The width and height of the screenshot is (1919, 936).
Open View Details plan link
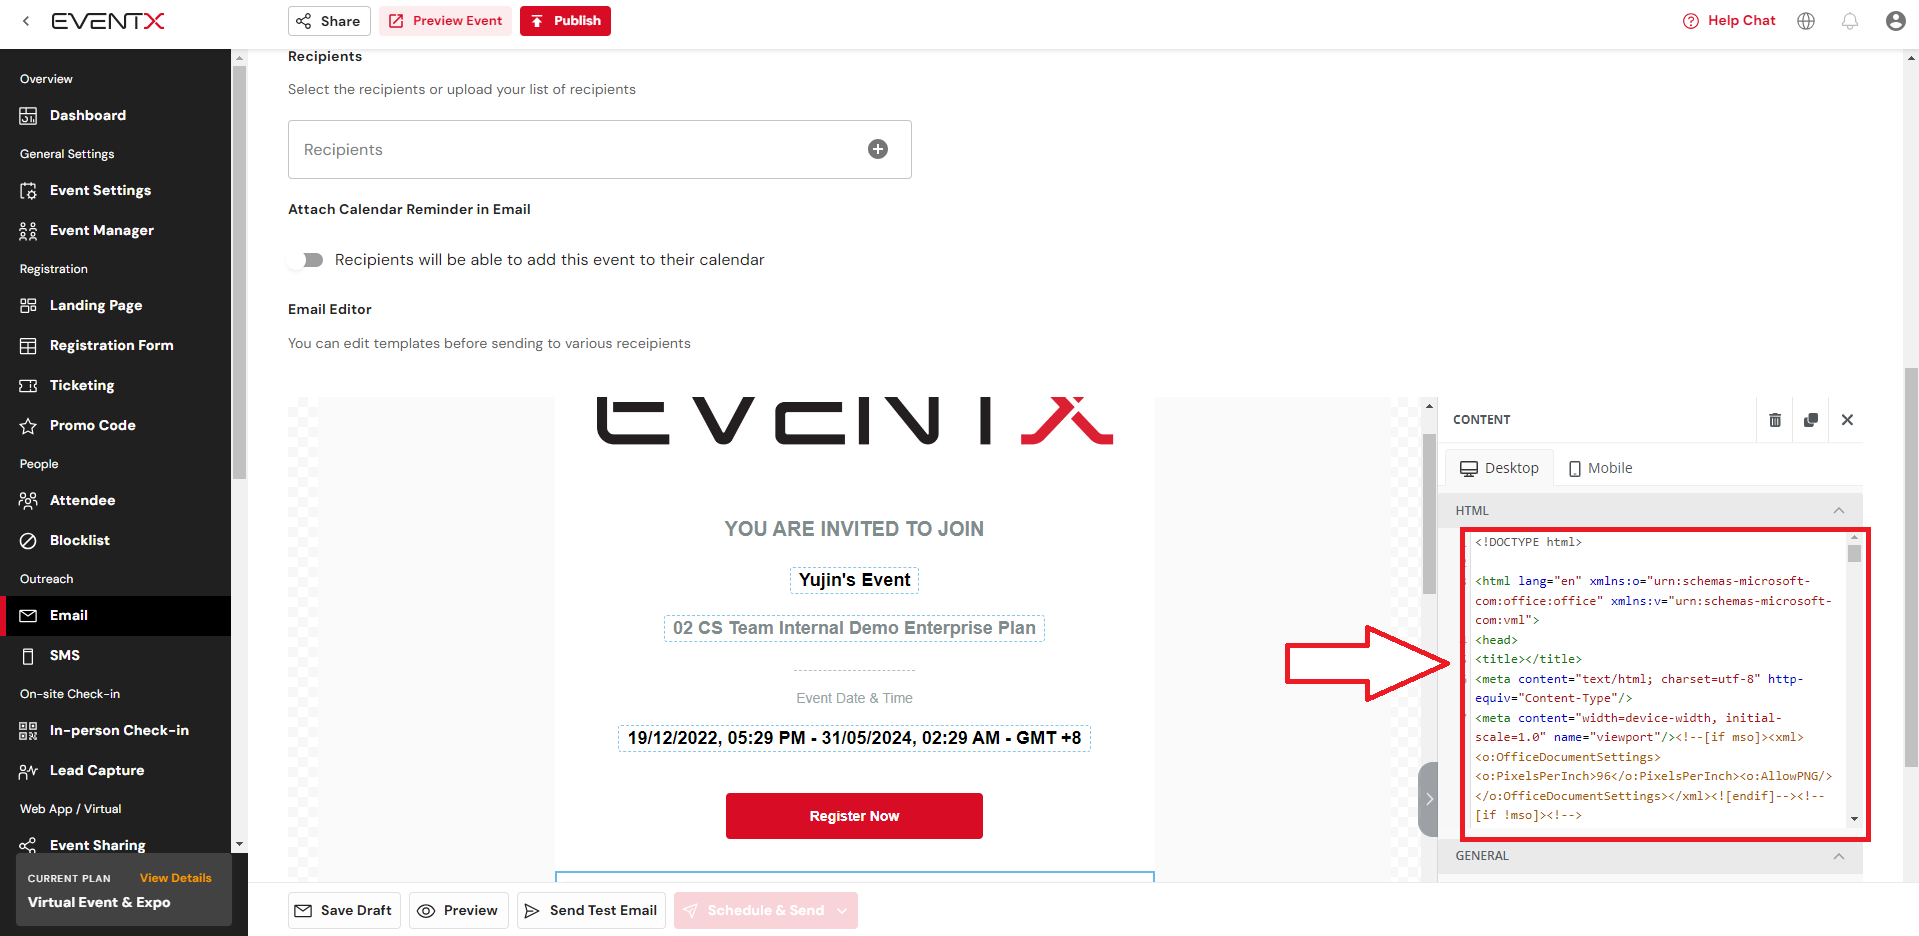pos(176,878)
